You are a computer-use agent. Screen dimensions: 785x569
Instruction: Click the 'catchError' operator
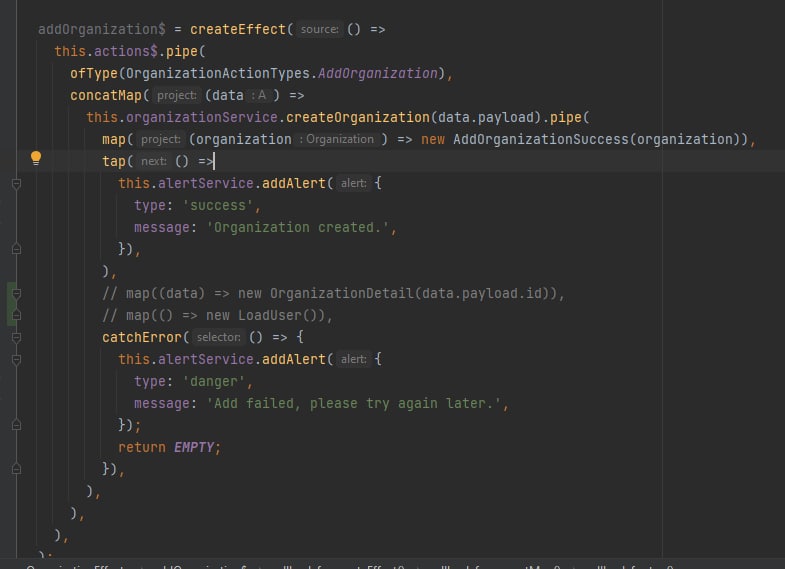pos(142,338)
